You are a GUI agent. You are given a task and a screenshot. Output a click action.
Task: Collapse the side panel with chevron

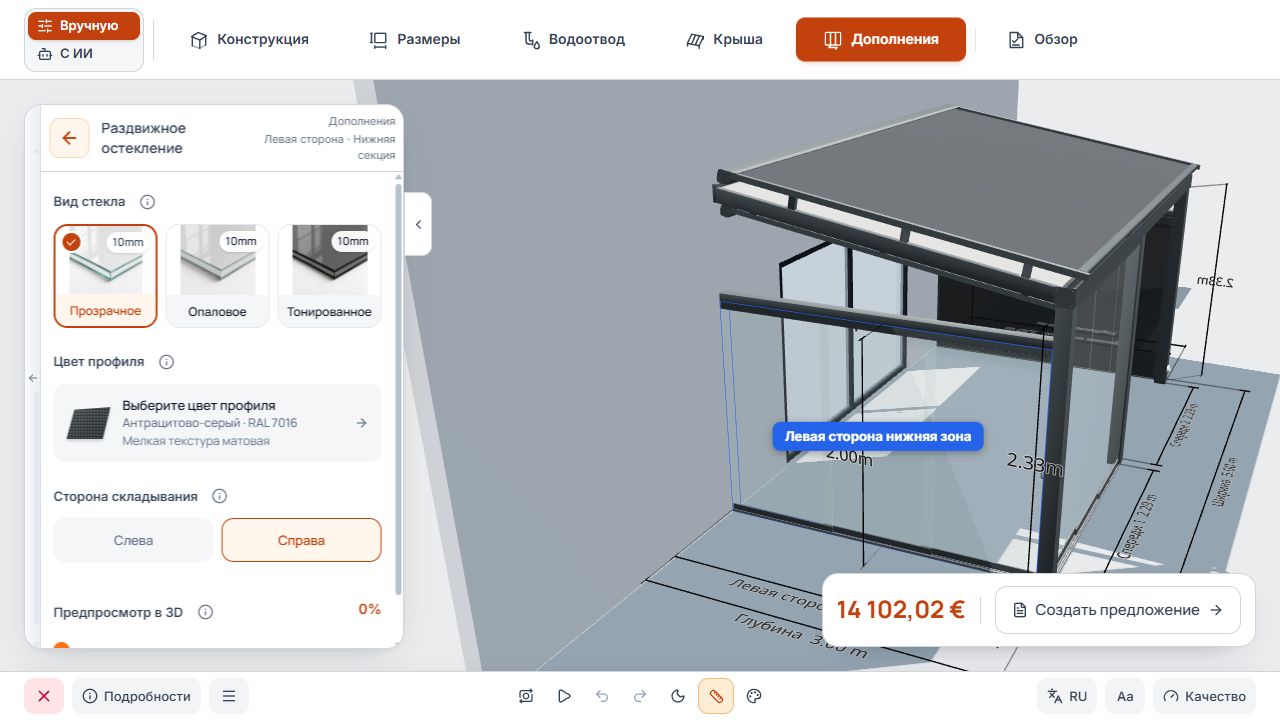click(x=418, y=224)
